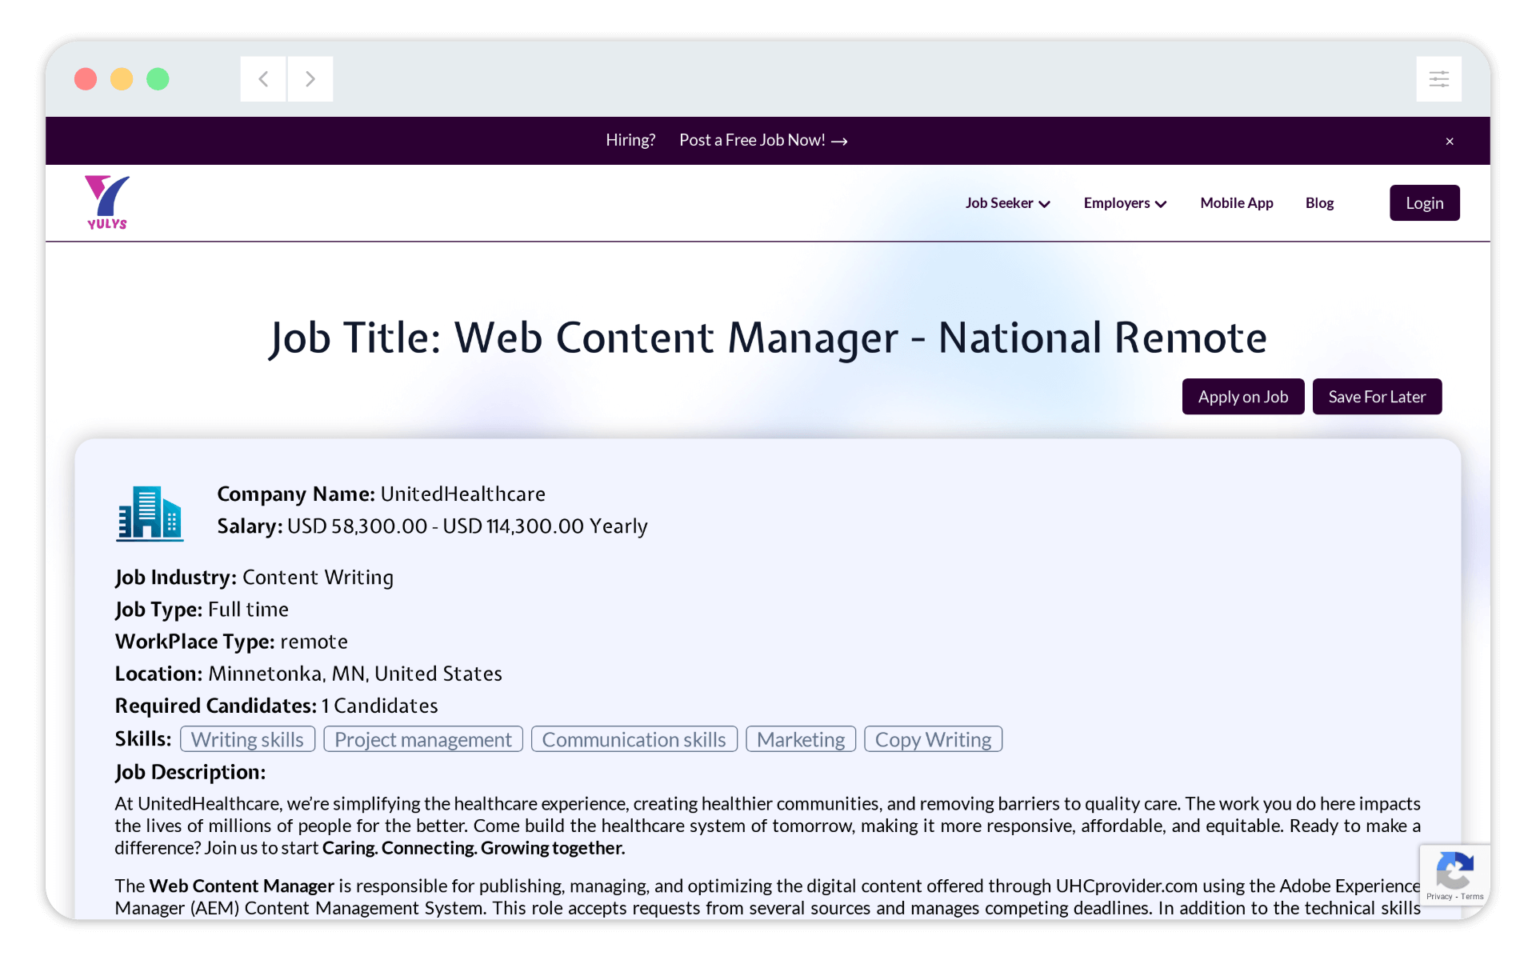Select the Writing skills tag

pyautogui.click(x=247, y=739)
